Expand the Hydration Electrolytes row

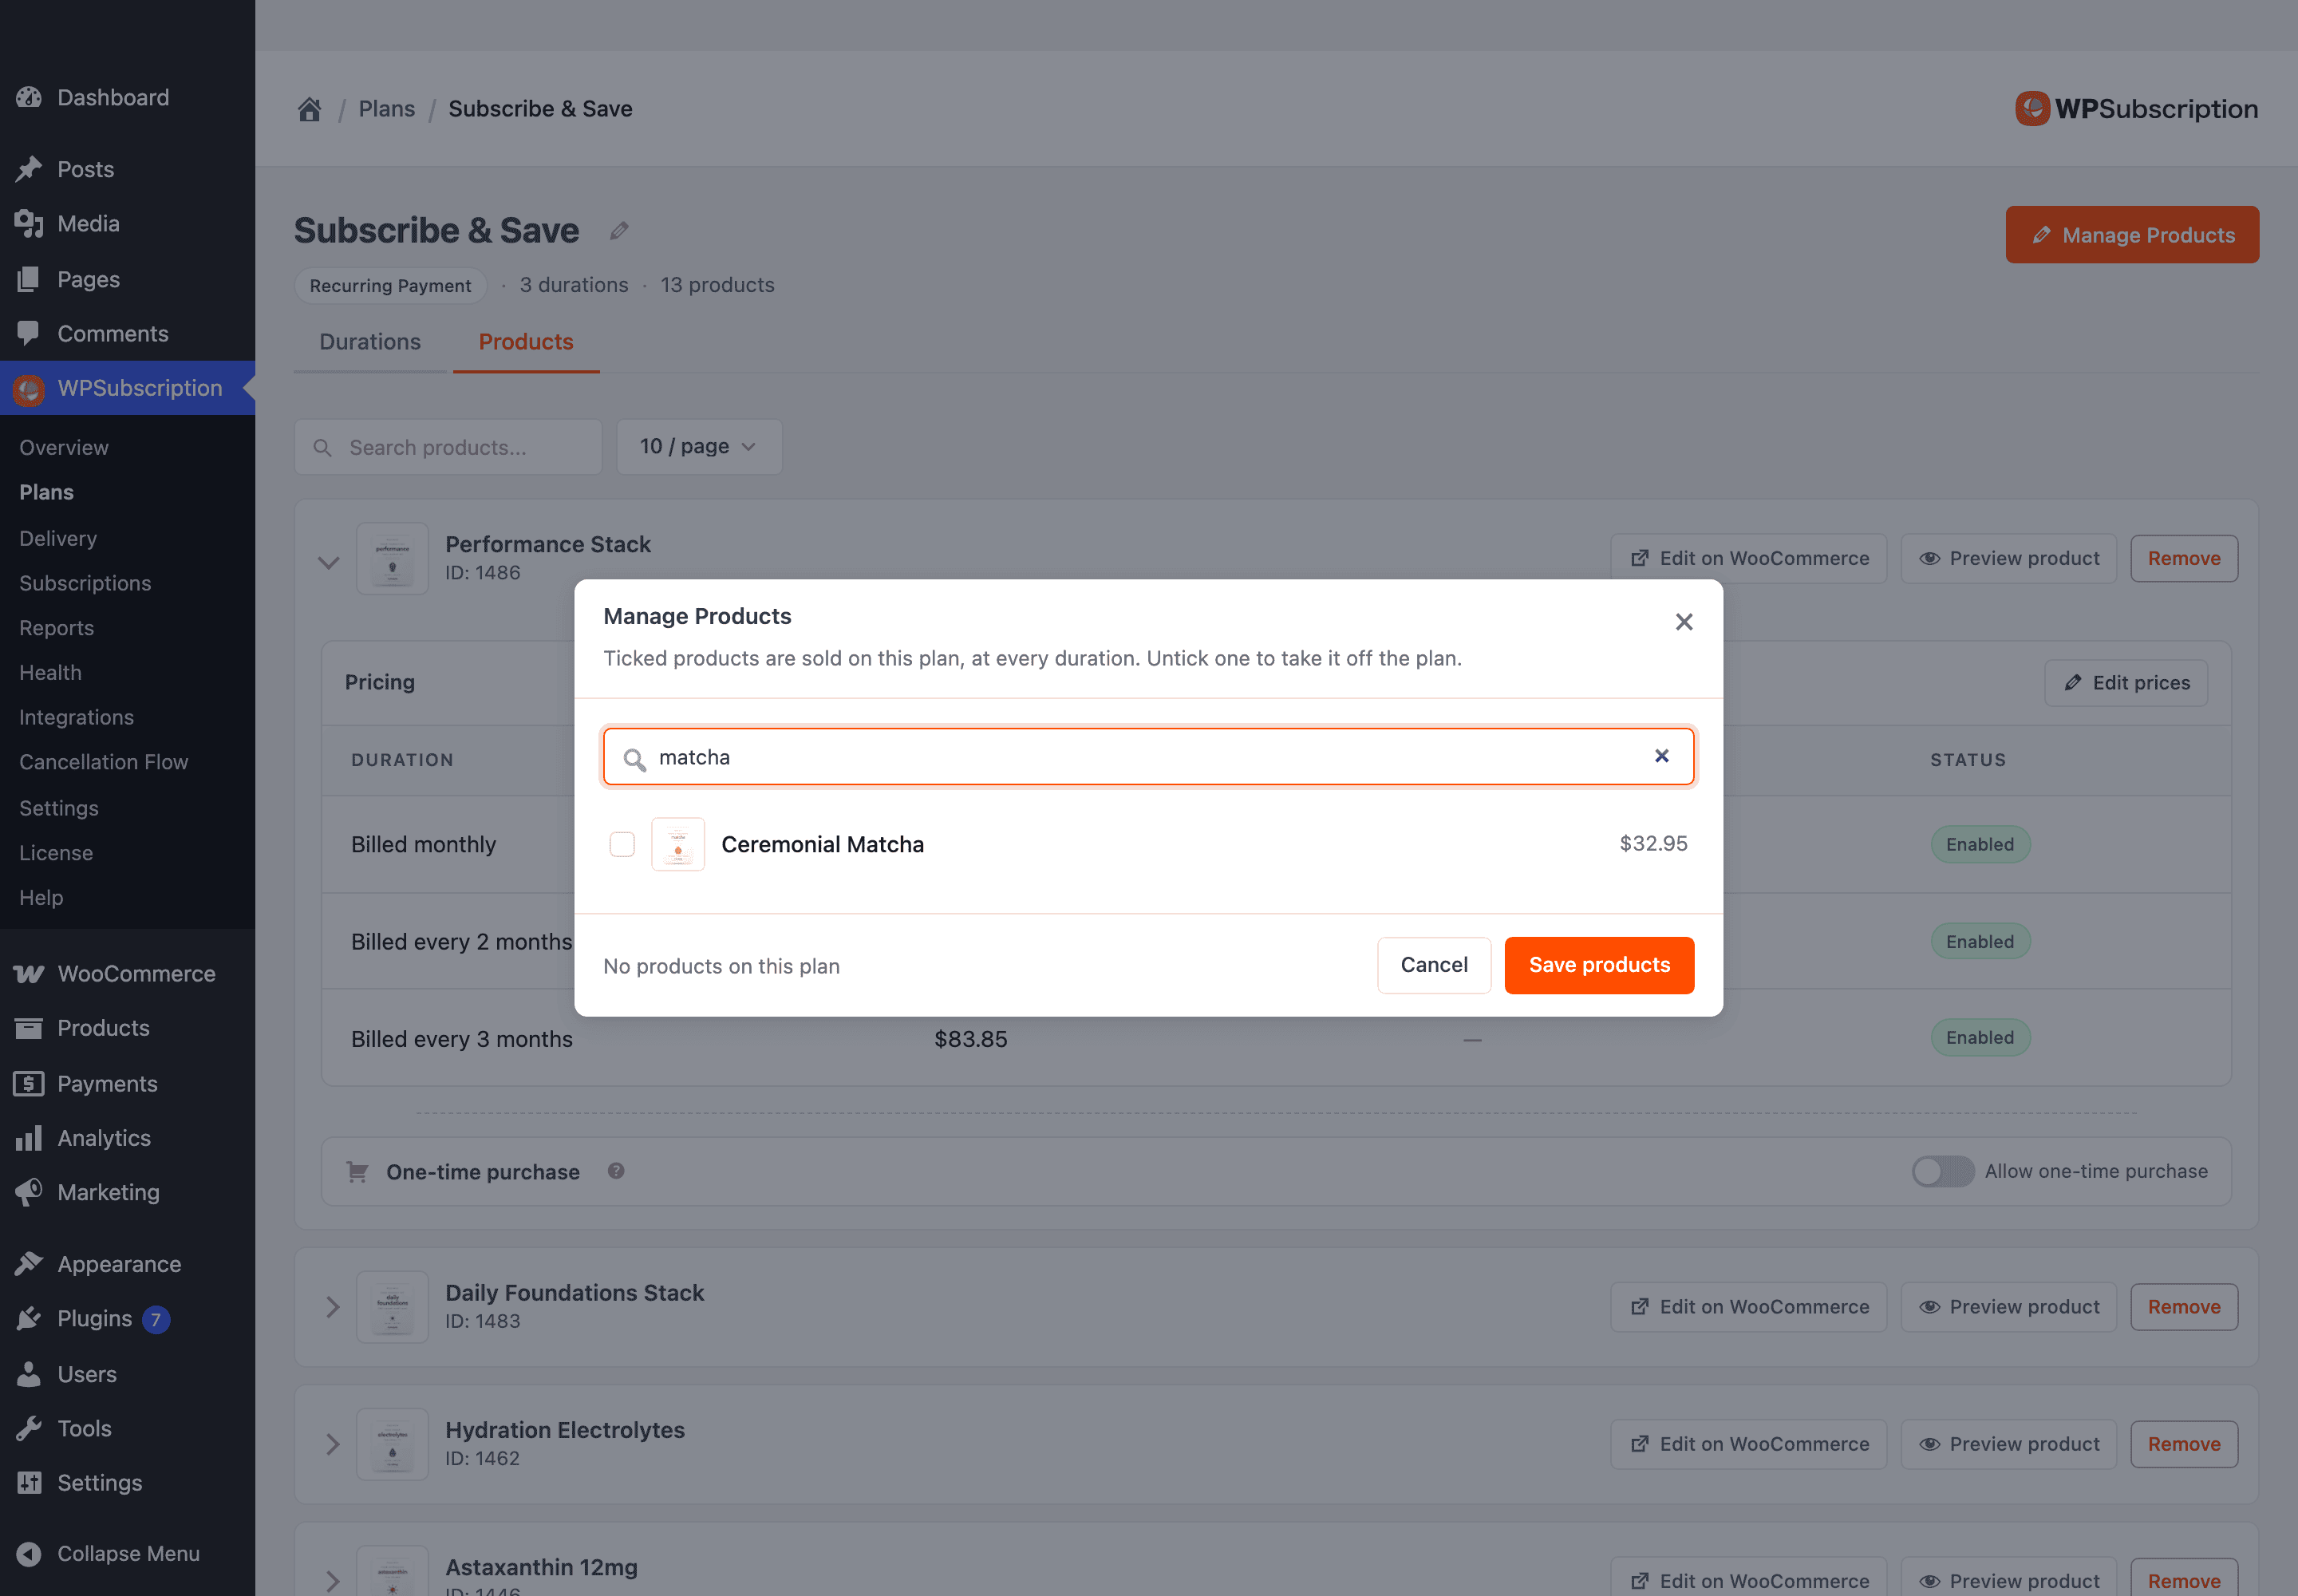(x=332, y=1444)
